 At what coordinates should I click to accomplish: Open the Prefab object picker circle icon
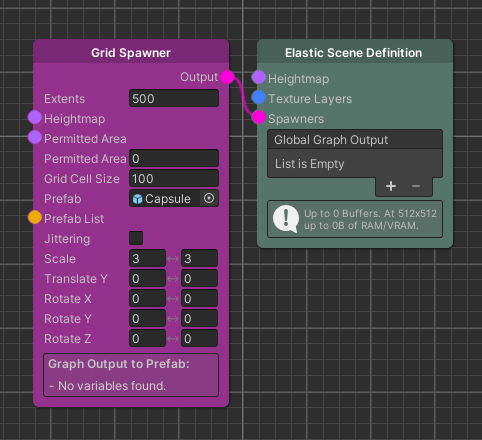pyautogui.click(x=209, y=198)
